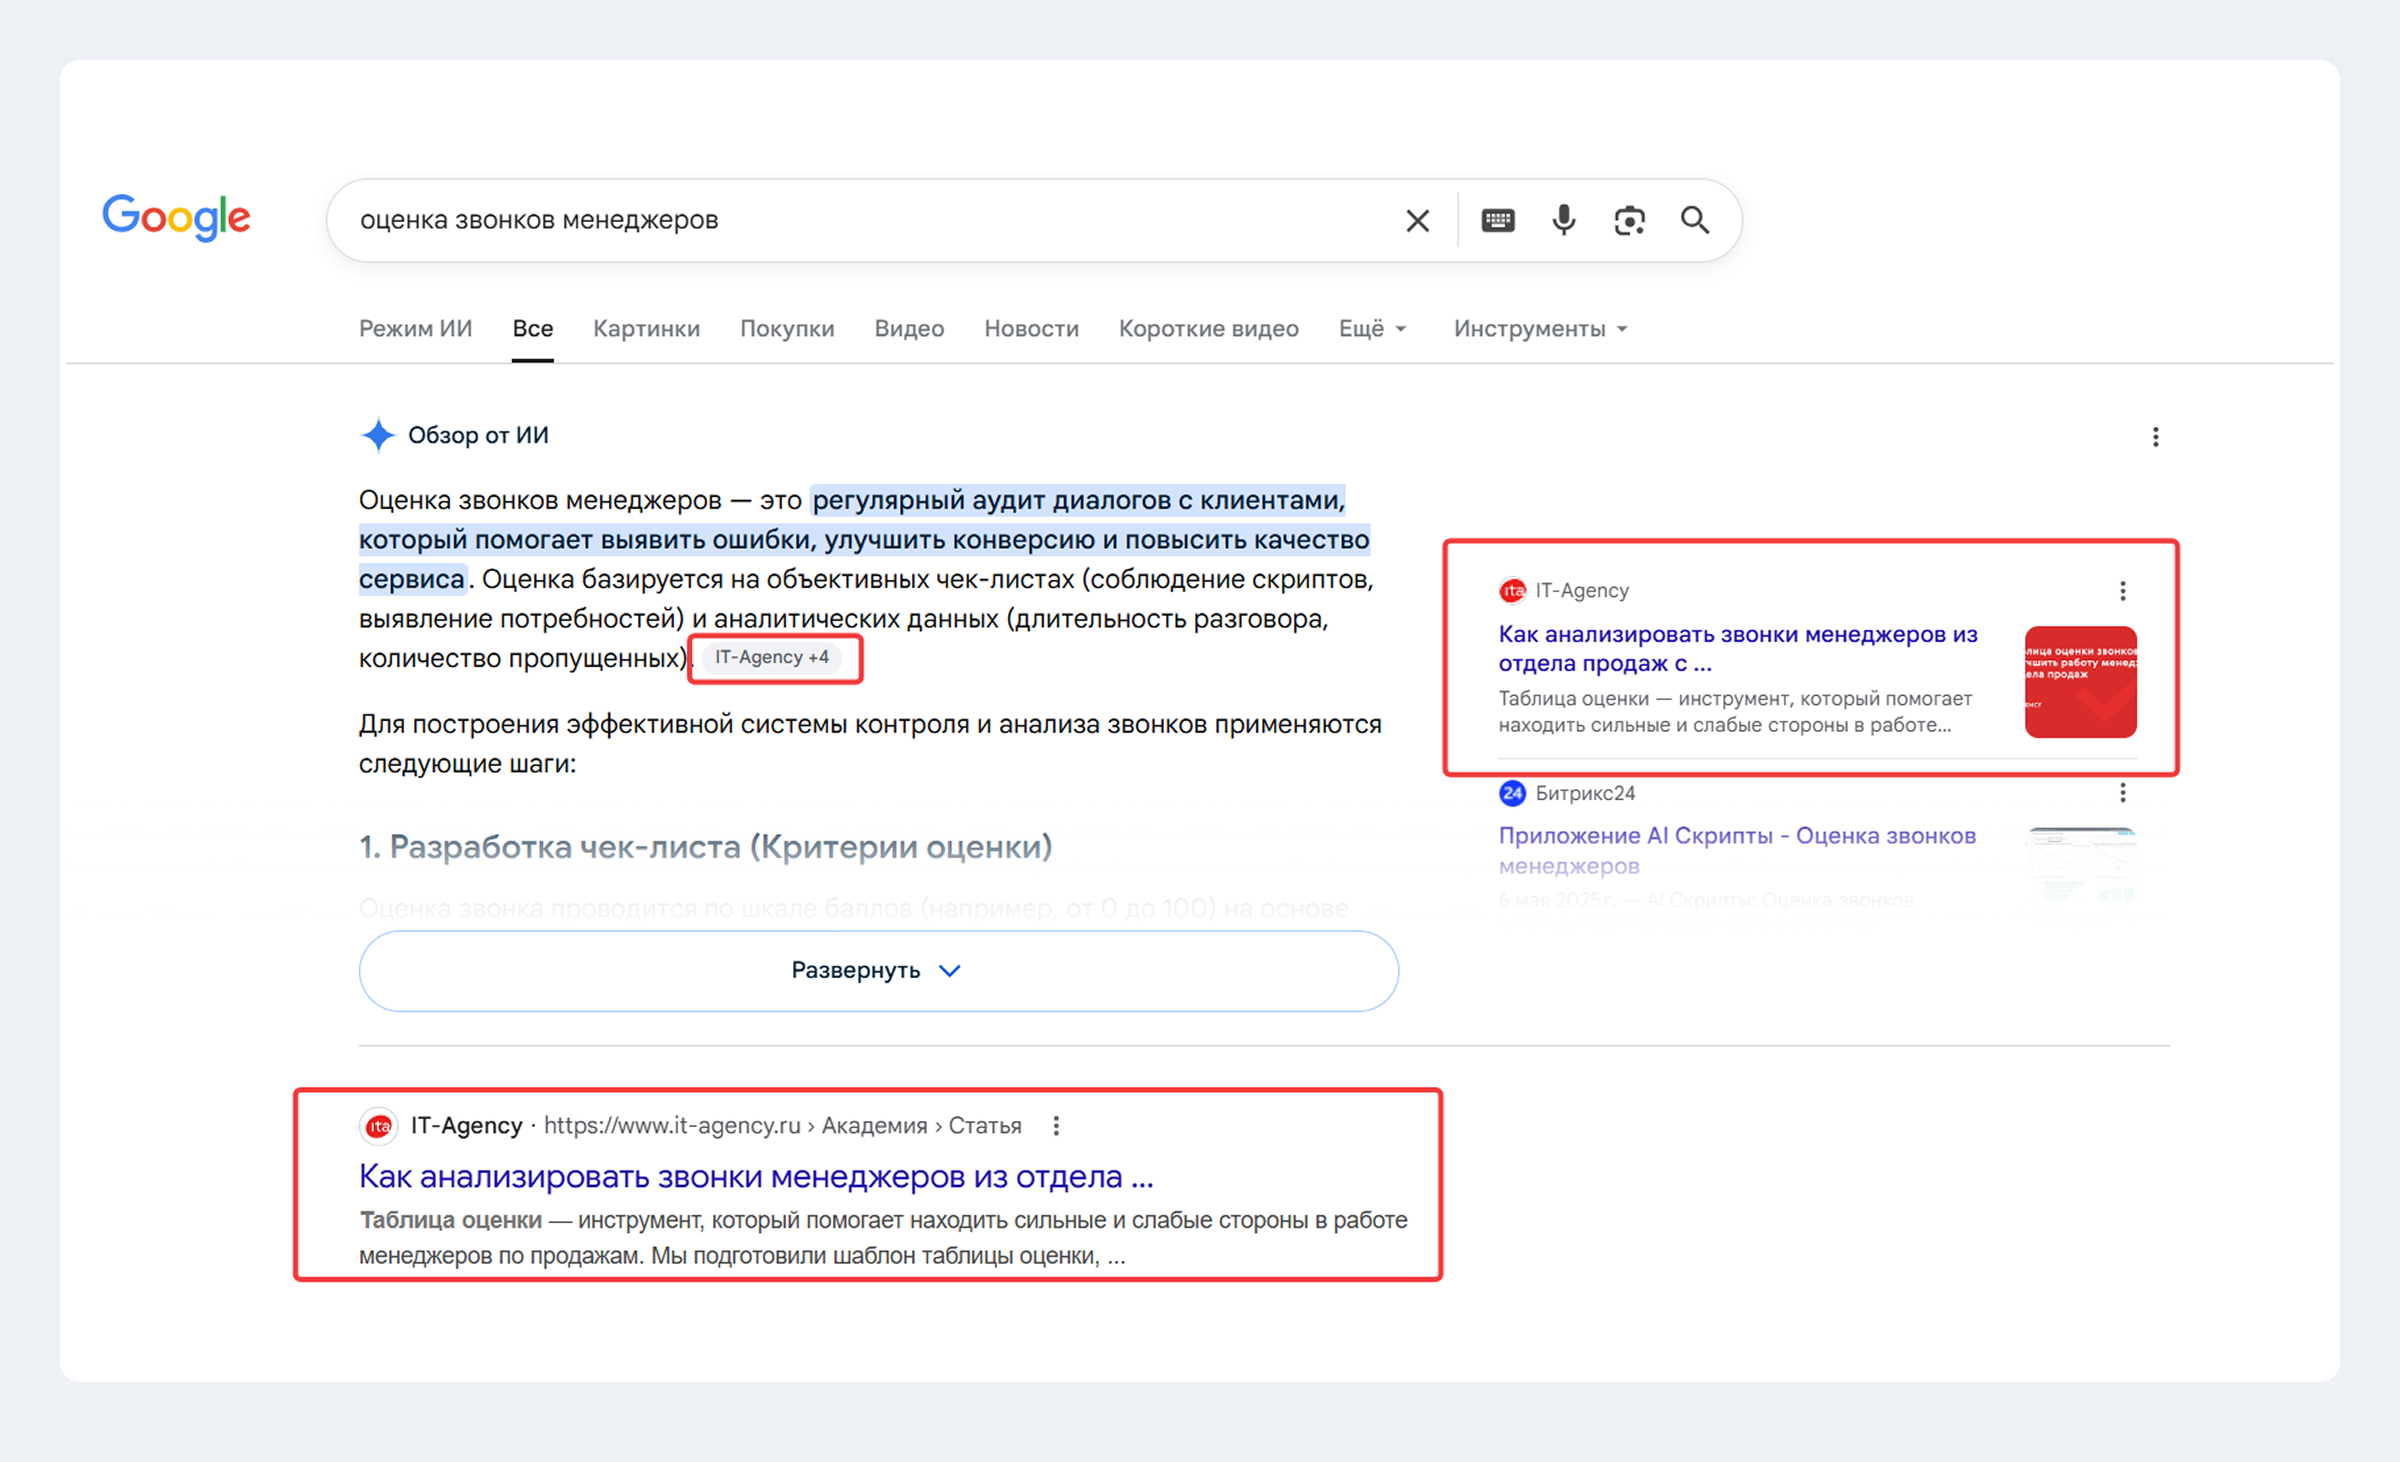Click the IT-Agency +4 source chip

click(772, 658)
